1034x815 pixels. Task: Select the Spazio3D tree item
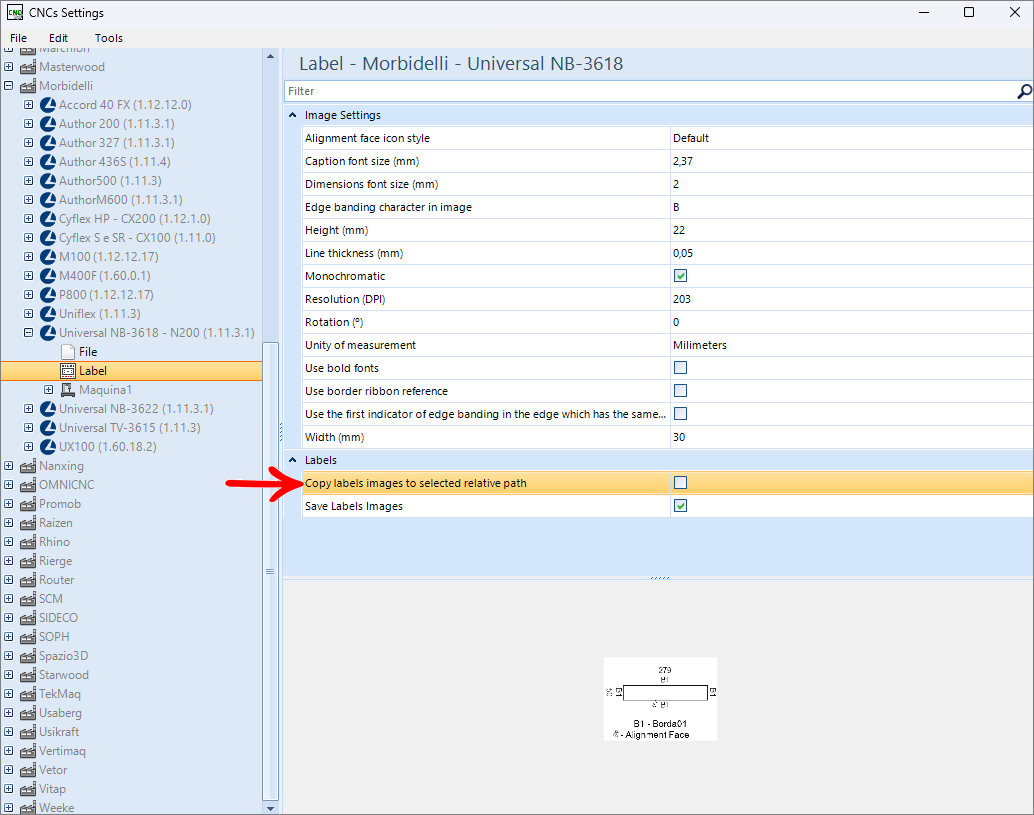63,656
